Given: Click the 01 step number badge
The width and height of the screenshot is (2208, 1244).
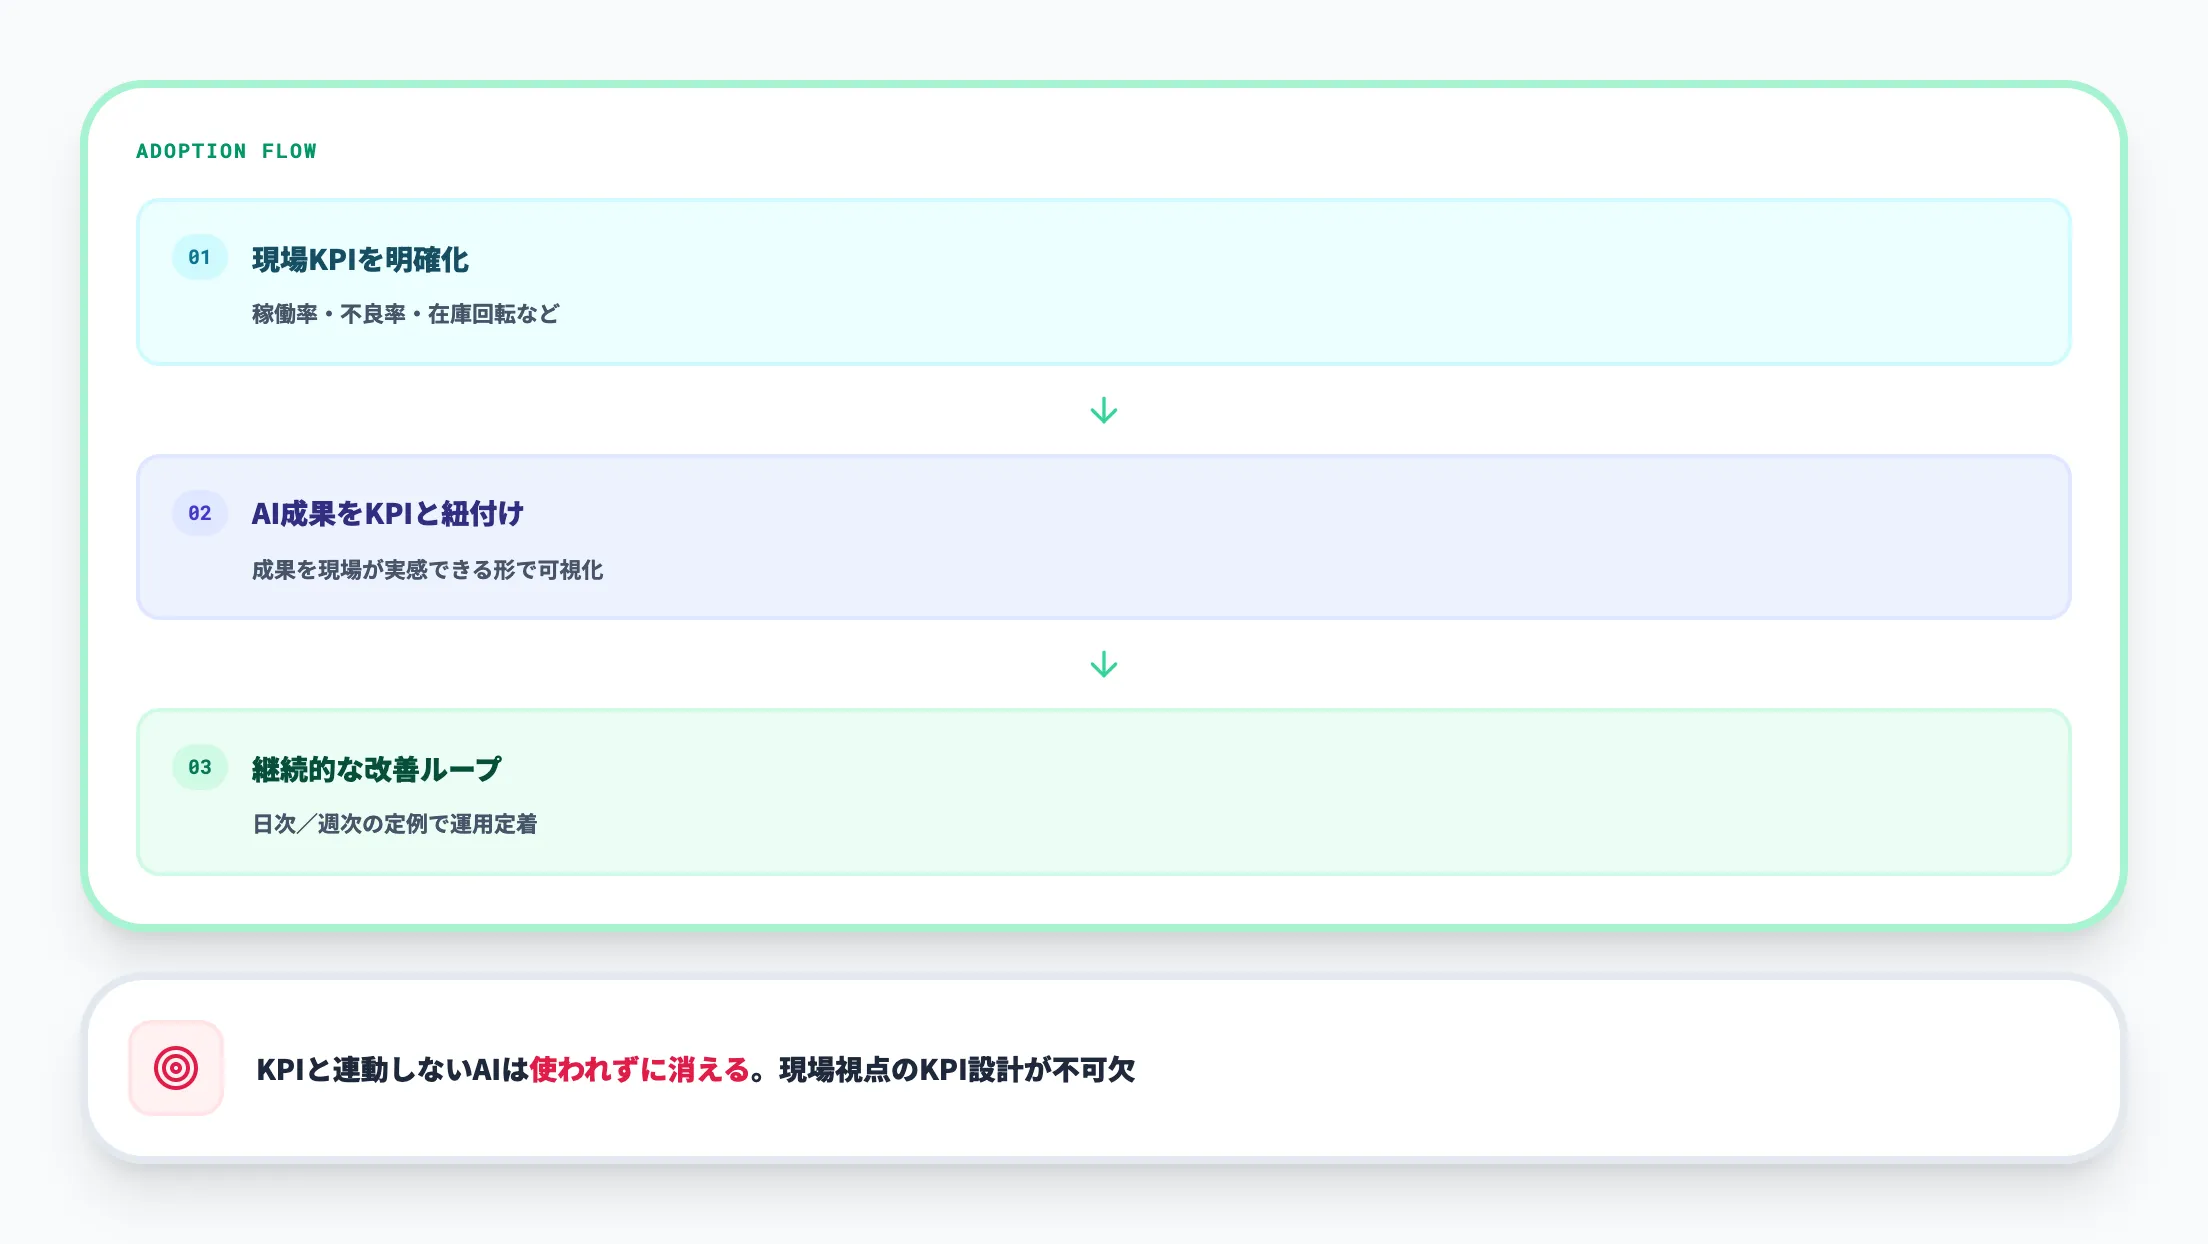Looking at the screenshot, I should [x=200, y=257].
